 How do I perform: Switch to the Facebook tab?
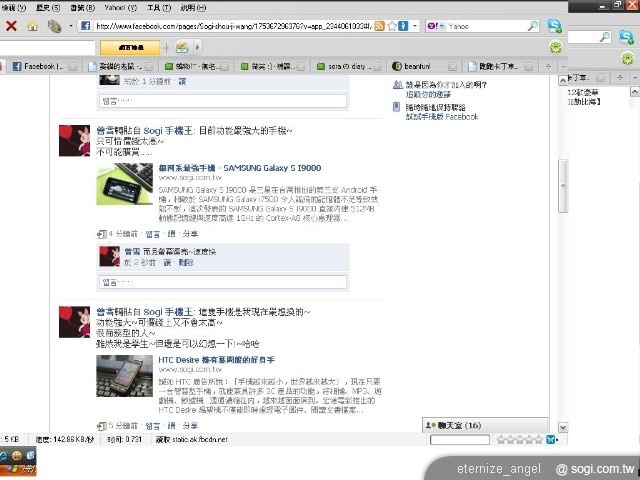tap(38, 66)
